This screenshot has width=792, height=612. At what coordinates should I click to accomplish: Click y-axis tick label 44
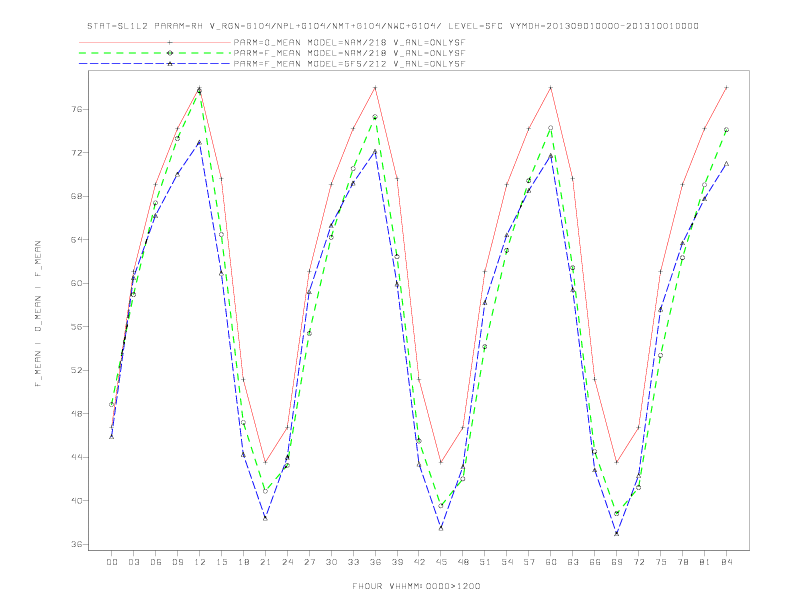[x=76, y=457]
